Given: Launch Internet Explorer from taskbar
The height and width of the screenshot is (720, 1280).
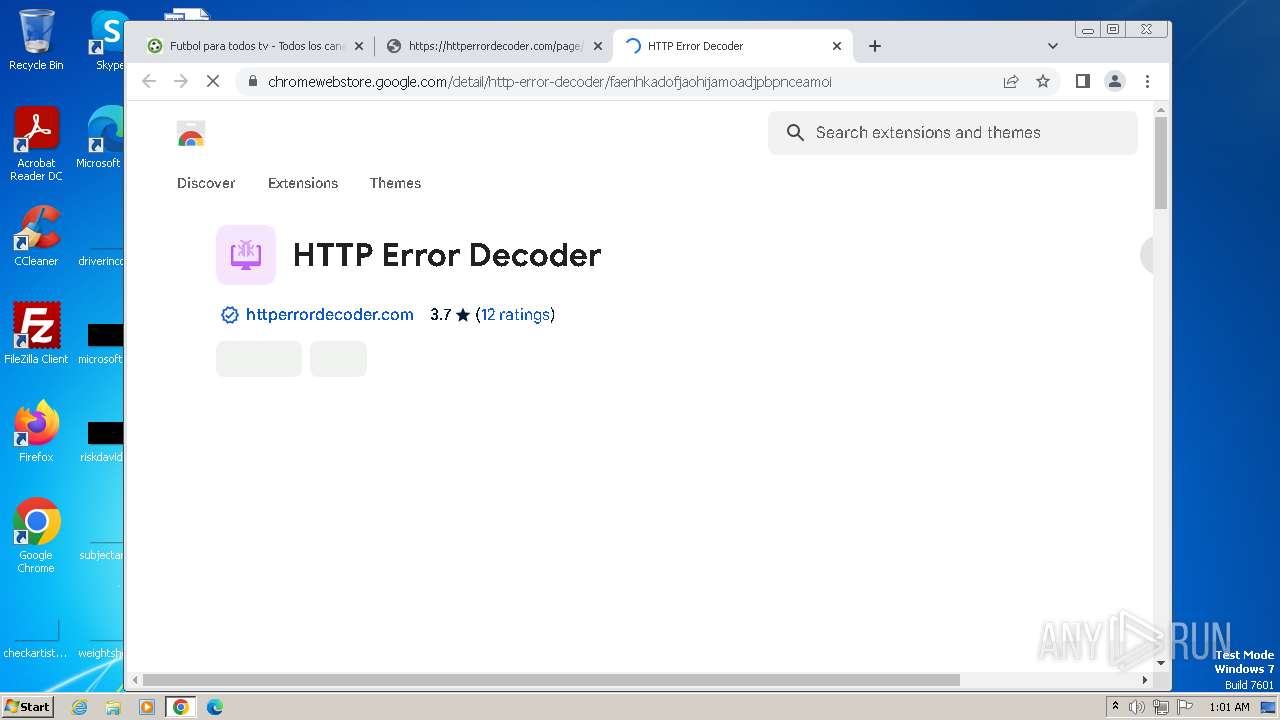Looking at the screenshot, I should (x=79, y=707).
